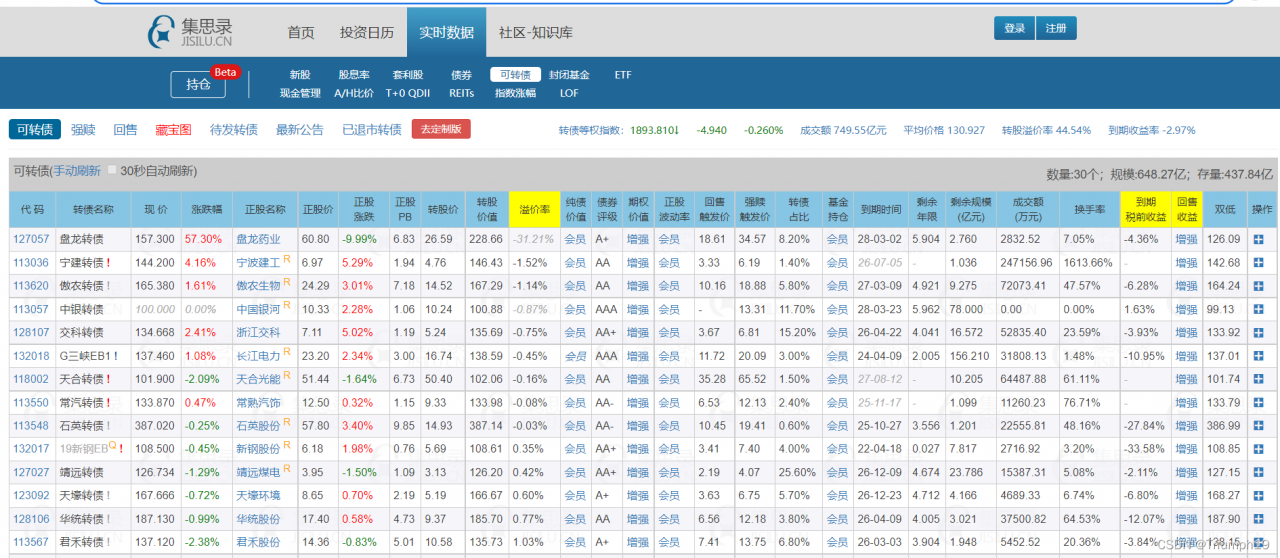Click the plus icon in G三峡EB1 row
This screenshot has height=558, width=1280.
1257,356
